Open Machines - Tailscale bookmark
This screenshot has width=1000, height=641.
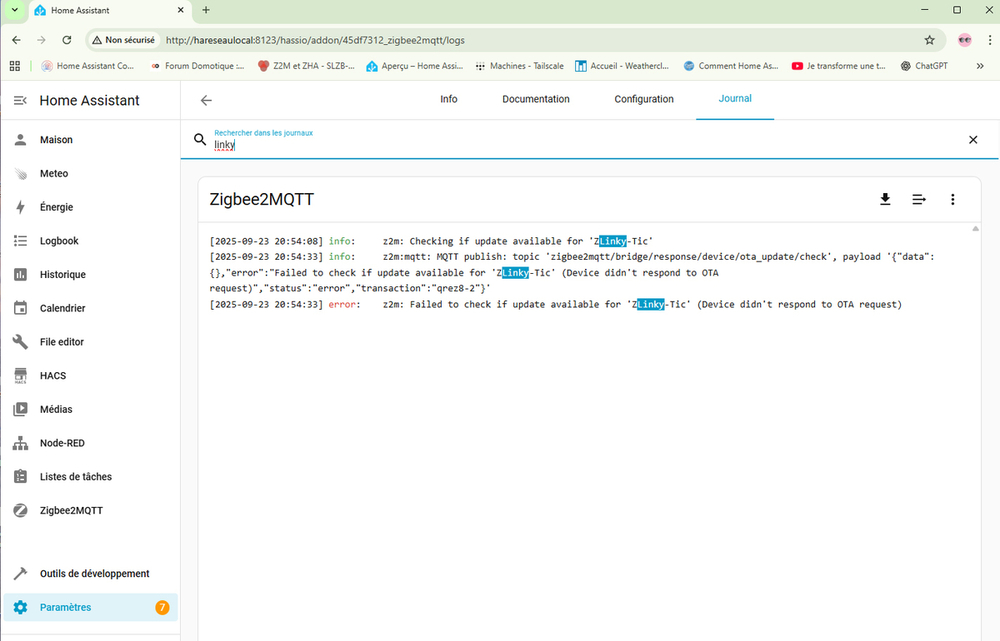(519, 66)
